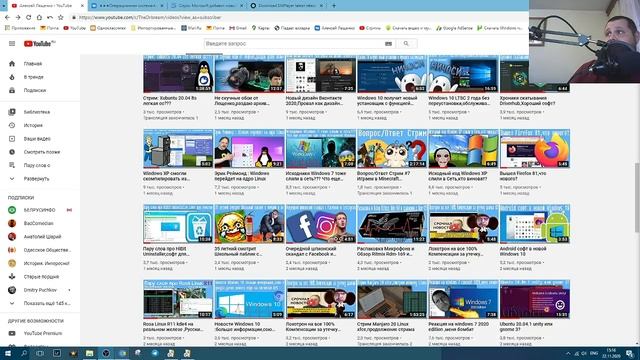Open a new browser tab

[x=334, y=6]
